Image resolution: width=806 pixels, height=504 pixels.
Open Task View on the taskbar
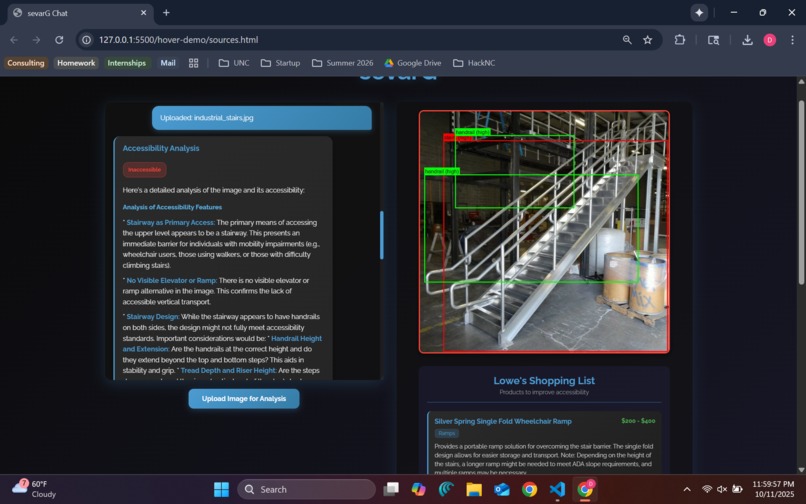tap(391, 489)
